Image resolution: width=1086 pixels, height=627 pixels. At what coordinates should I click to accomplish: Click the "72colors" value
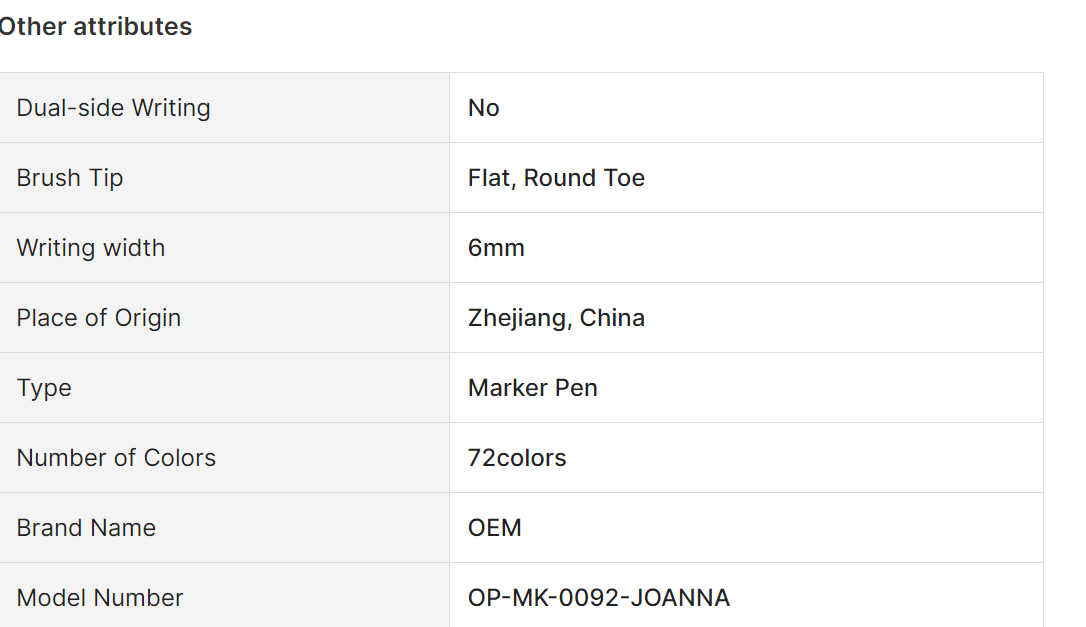[x=517, y=458]
